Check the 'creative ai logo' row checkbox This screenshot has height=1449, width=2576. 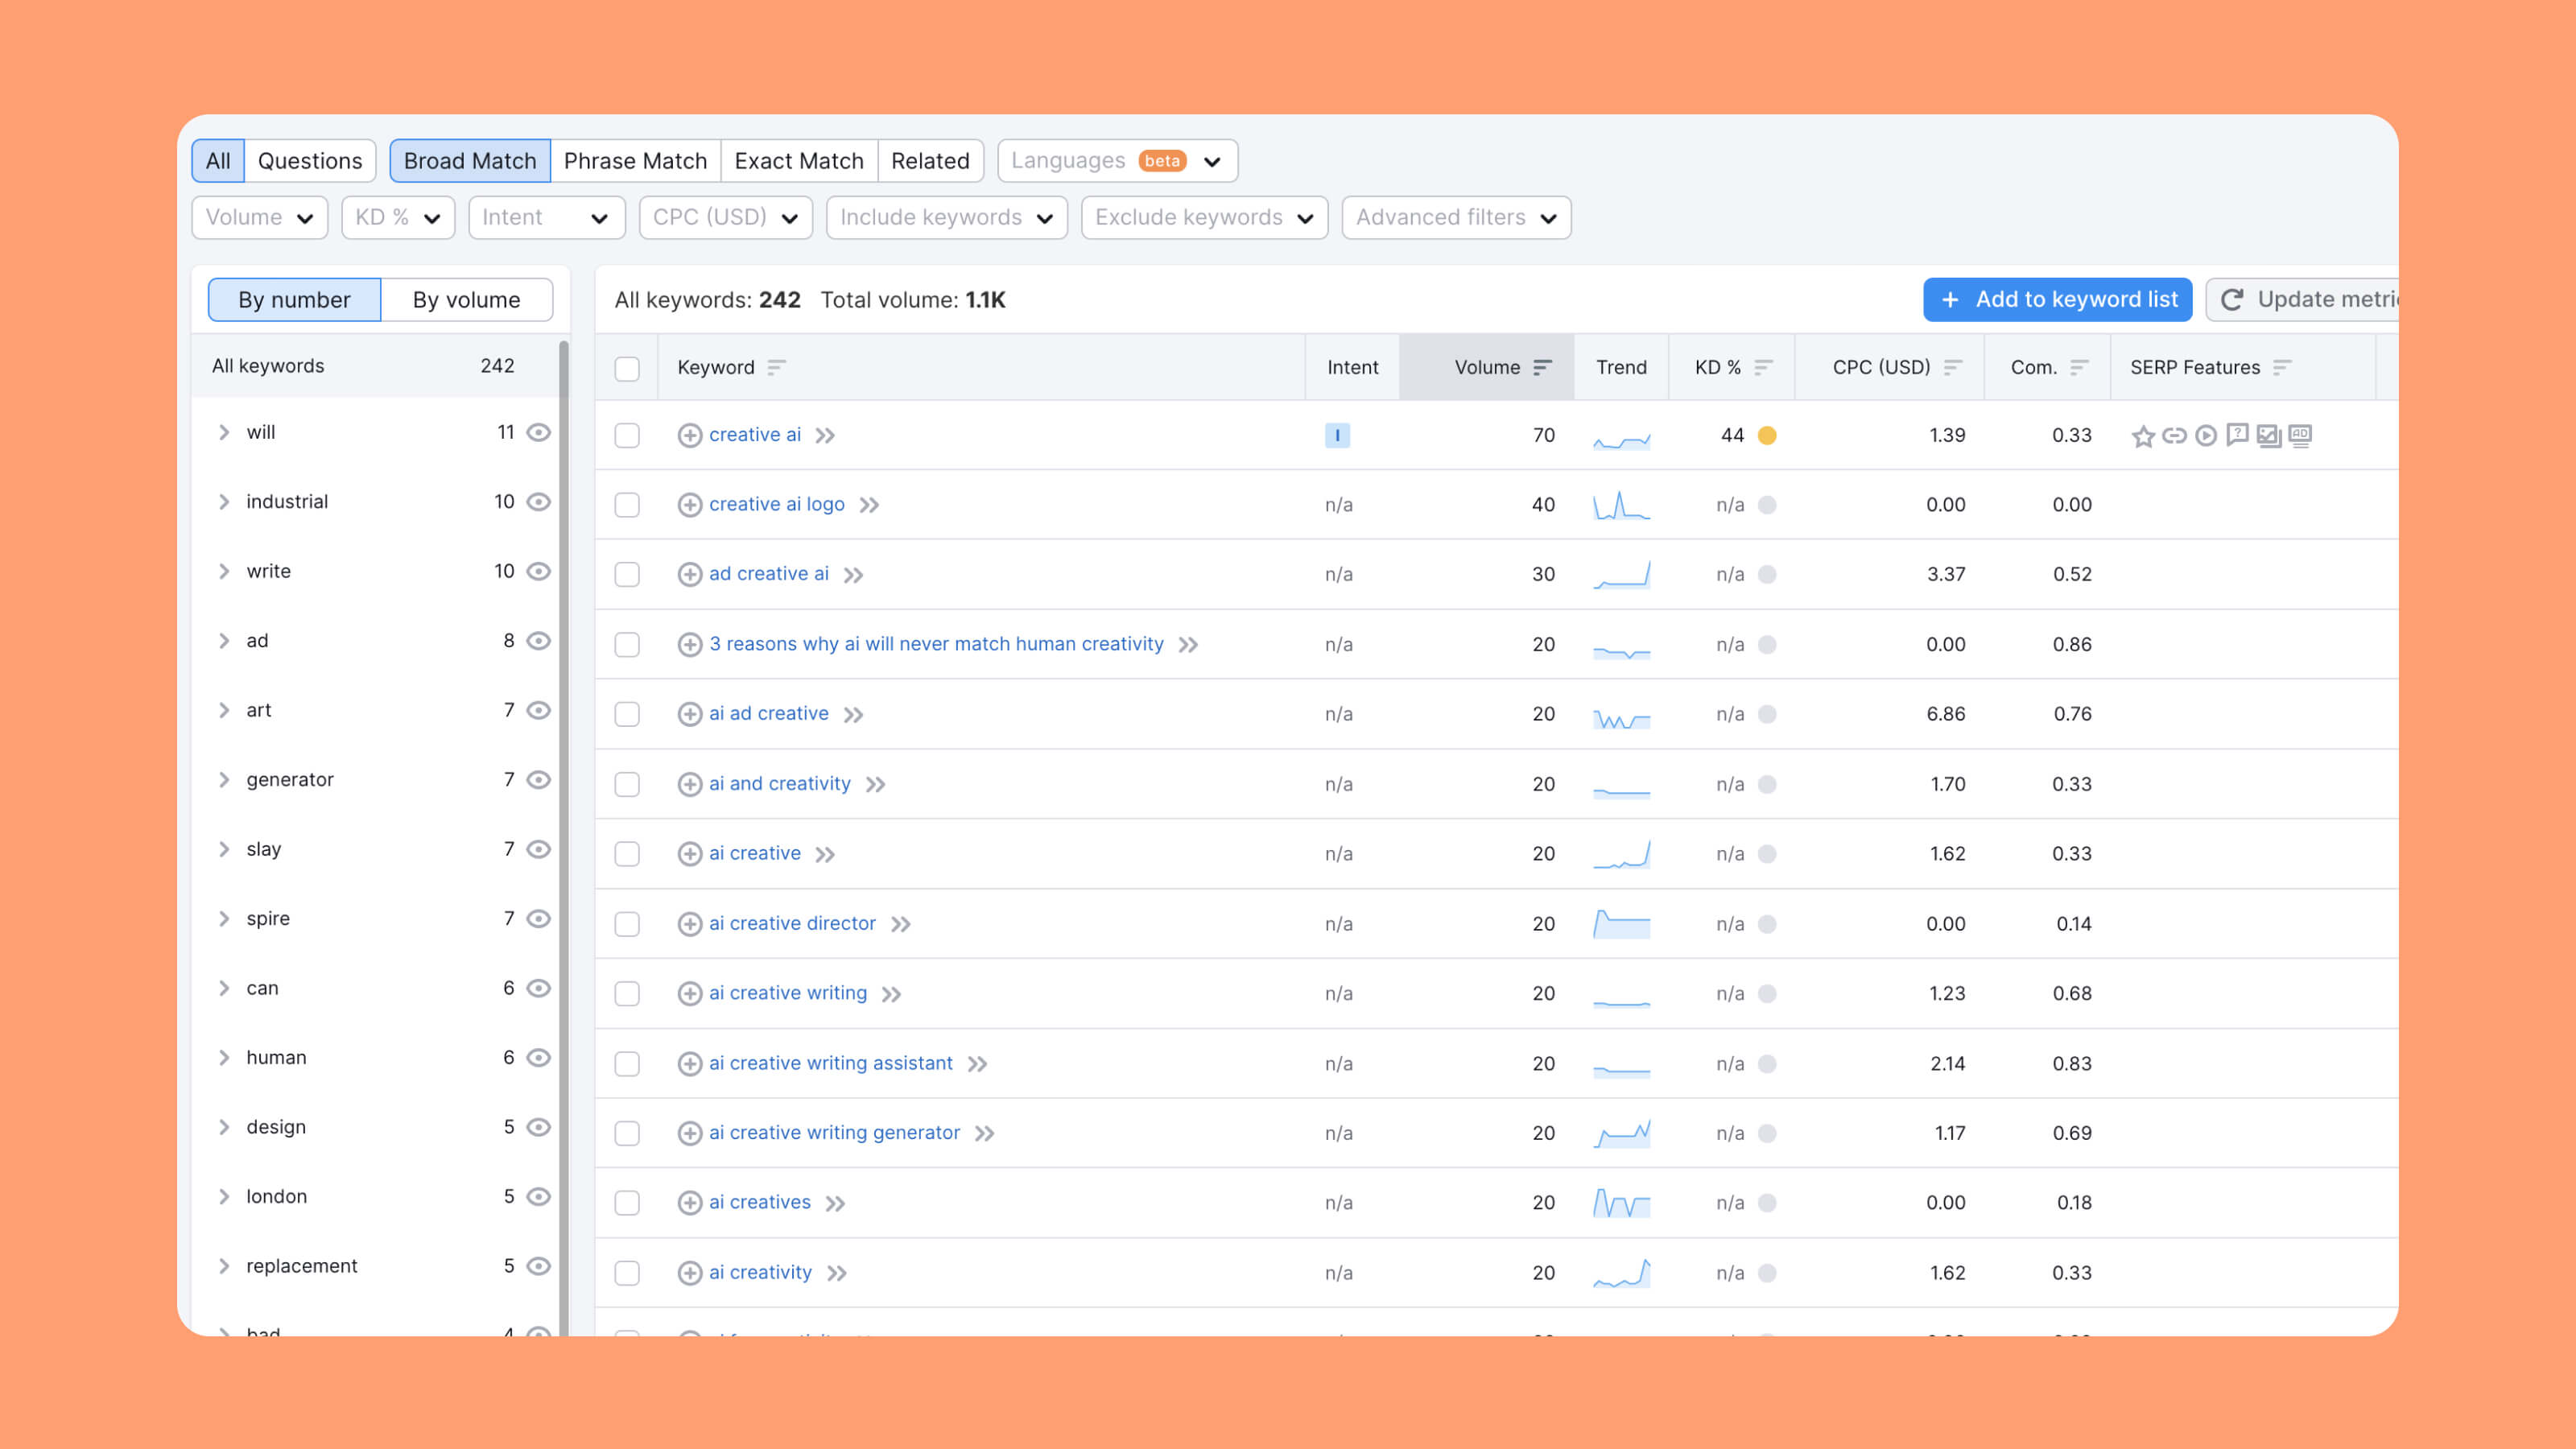pyautogui.click(x=627, y=505)
